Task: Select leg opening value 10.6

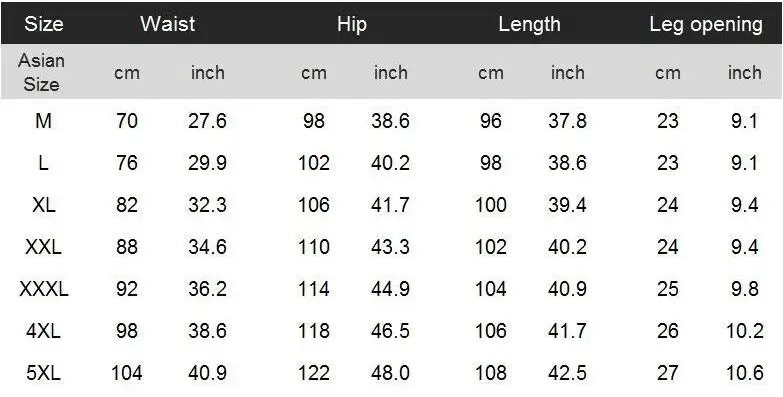Action: [744, 373]
